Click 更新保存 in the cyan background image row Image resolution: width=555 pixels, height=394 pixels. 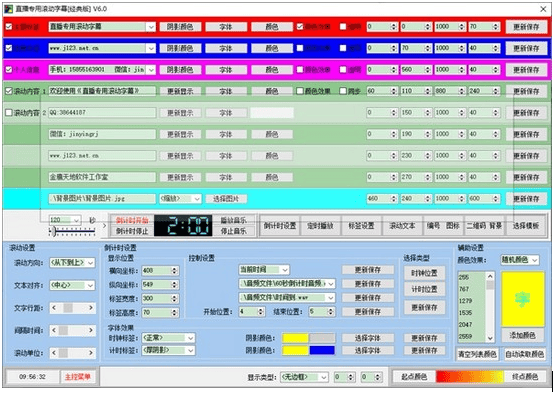tap(526, 199)
